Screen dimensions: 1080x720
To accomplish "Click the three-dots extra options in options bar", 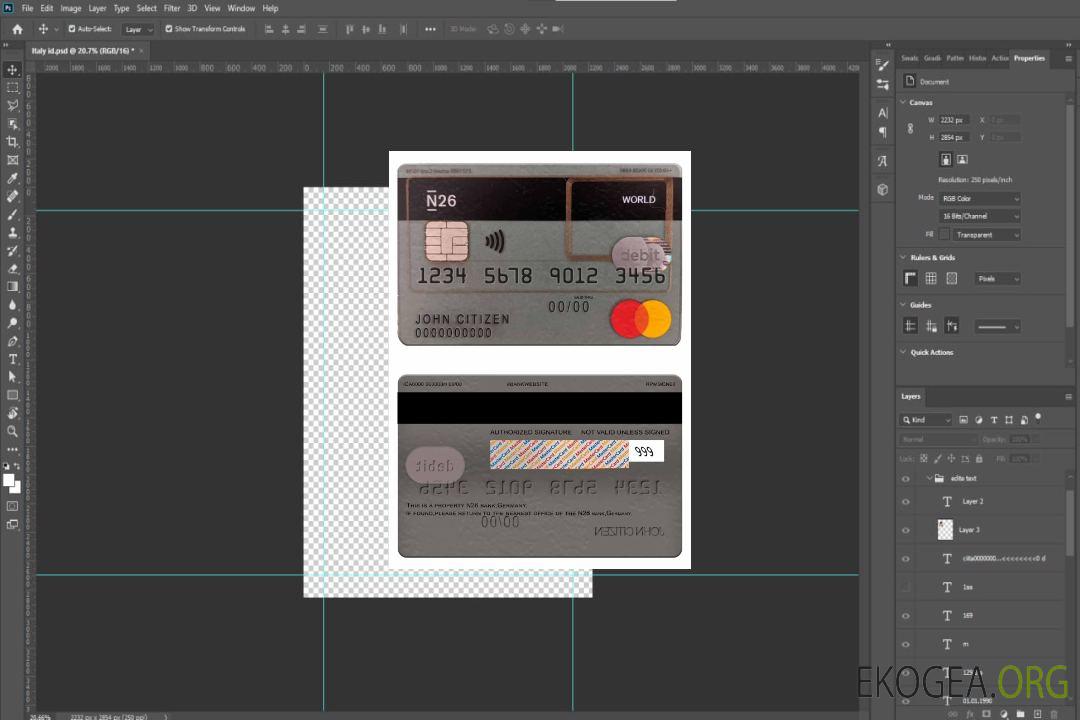I will click(430, 29).
